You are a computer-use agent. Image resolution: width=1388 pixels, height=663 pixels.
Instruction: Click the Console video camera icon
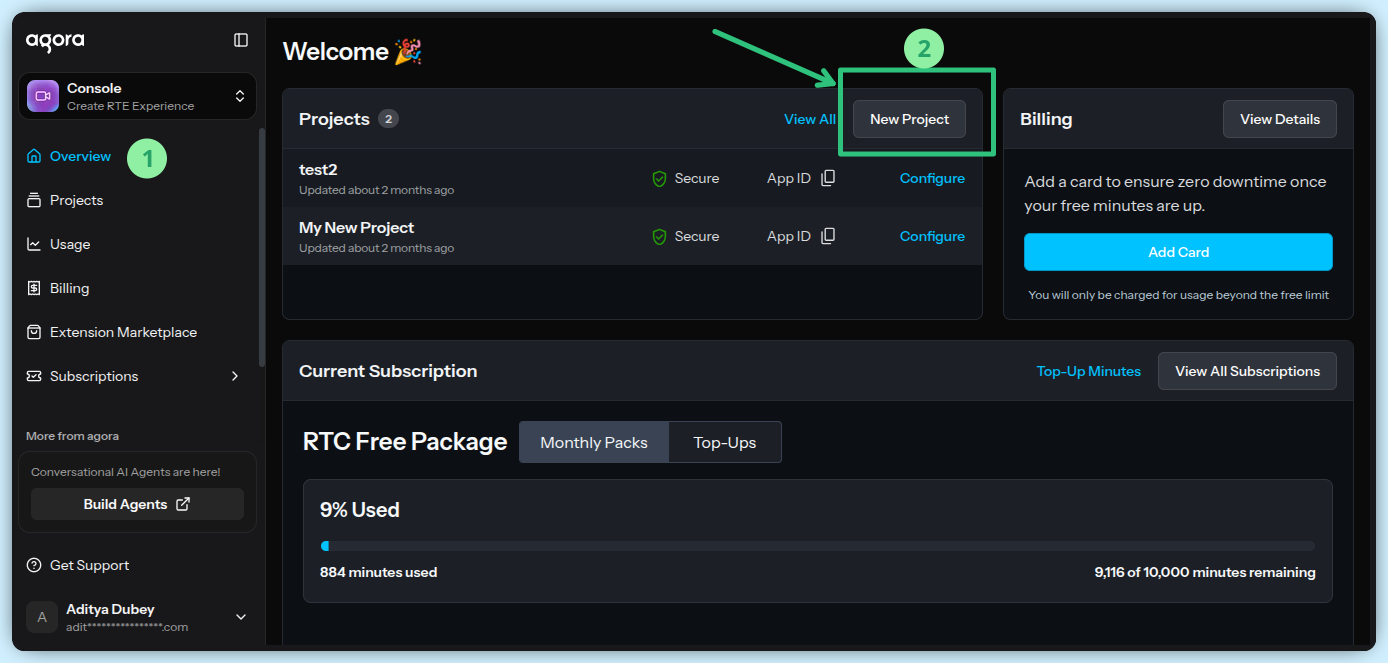point(43,96)
